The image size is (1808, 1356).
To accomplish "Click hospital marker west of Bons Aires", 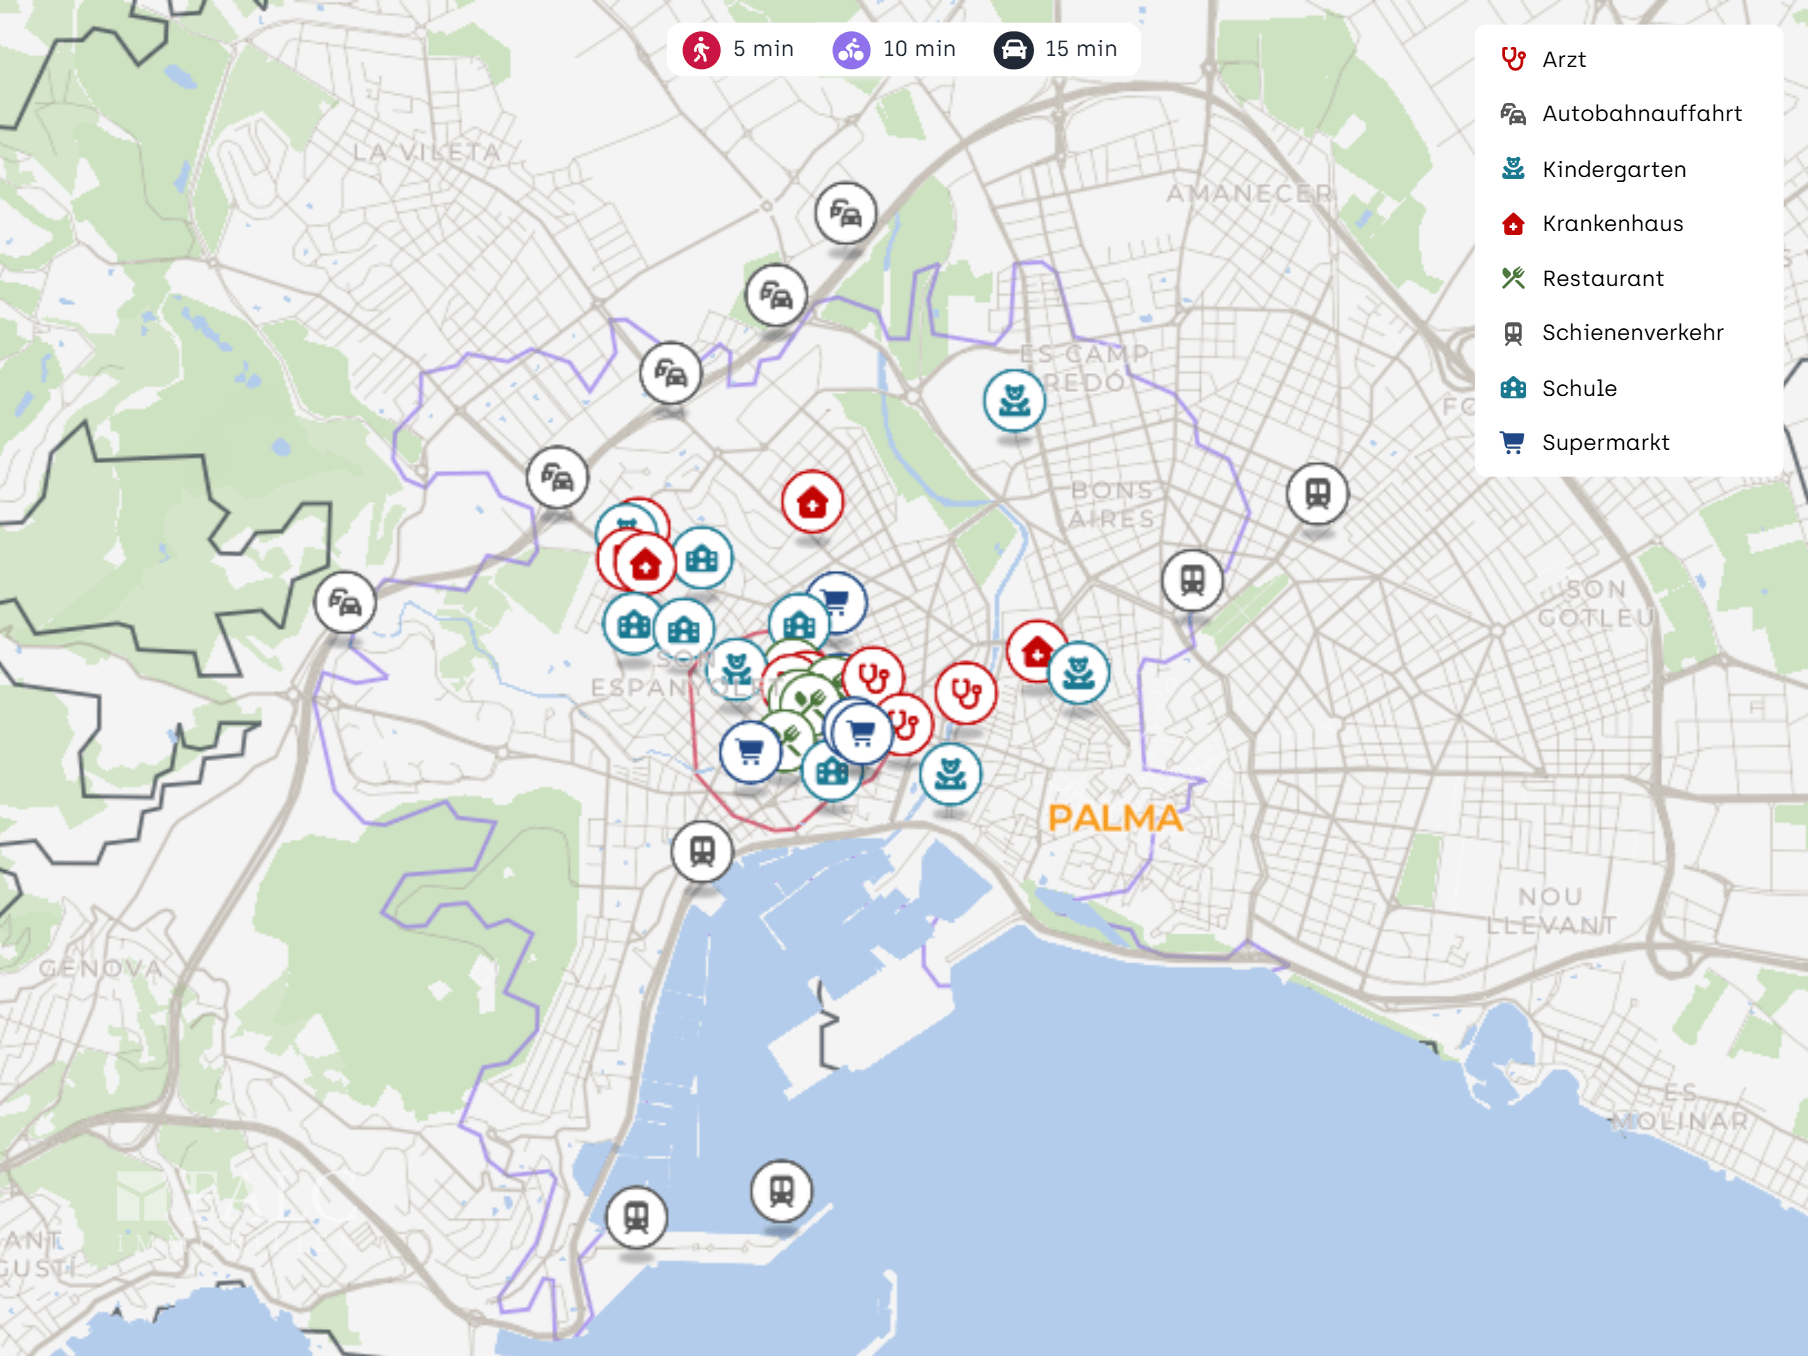I will [812, 501].
